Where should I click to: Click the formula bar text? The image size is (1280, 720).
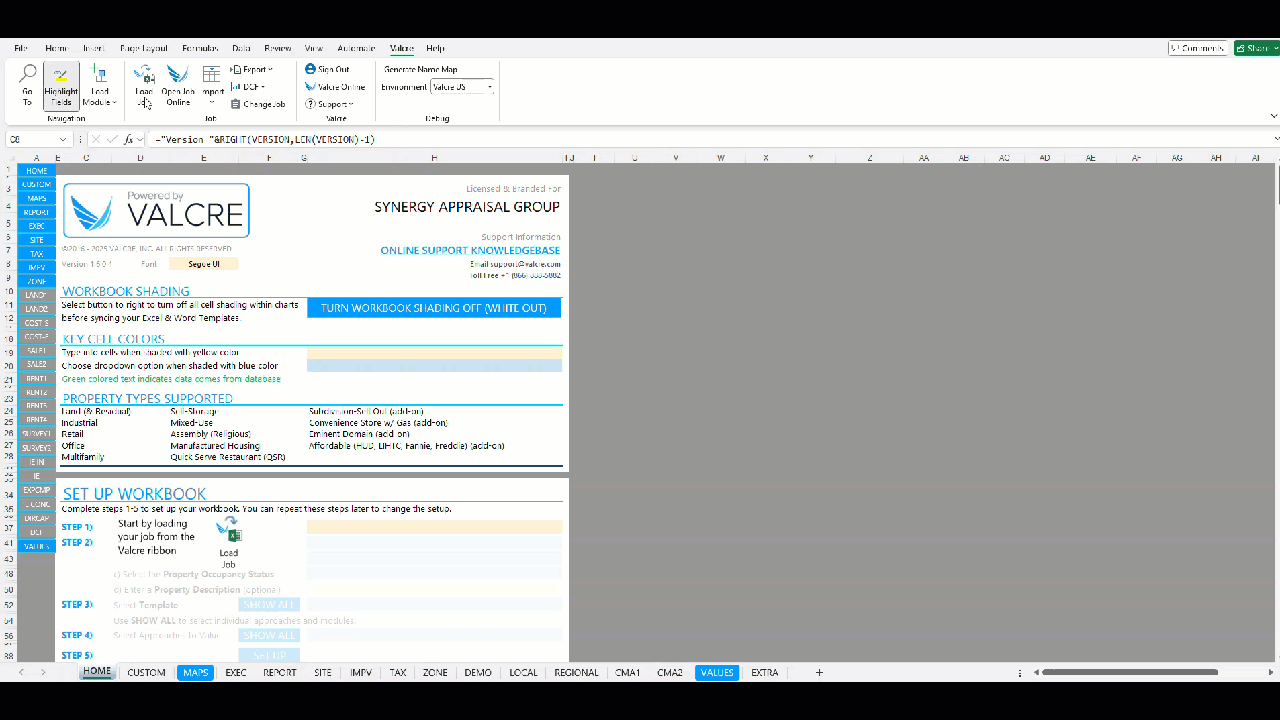pyautogui.click(x=265, y=140)
